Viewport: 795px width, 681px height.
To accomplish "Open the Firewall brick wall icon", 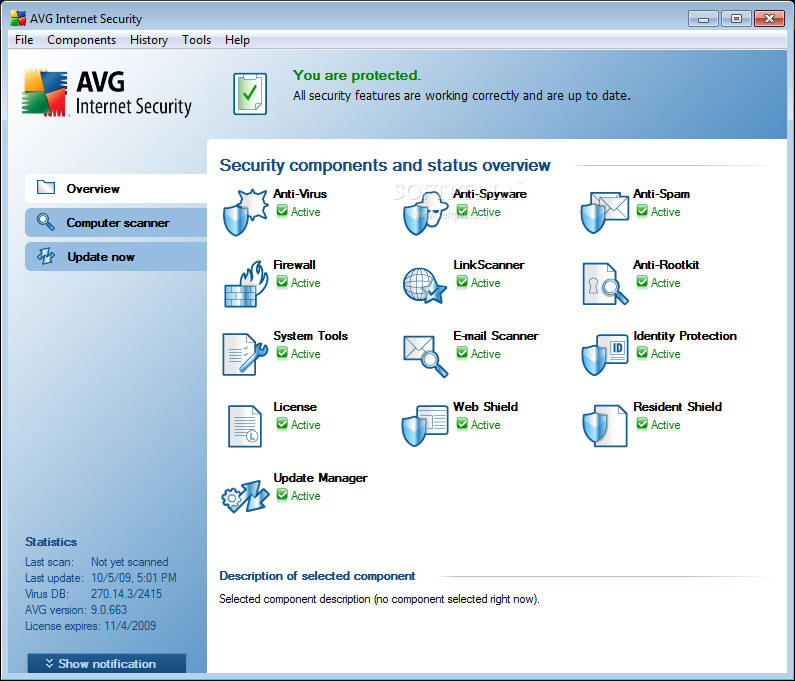I will point(245,284).
